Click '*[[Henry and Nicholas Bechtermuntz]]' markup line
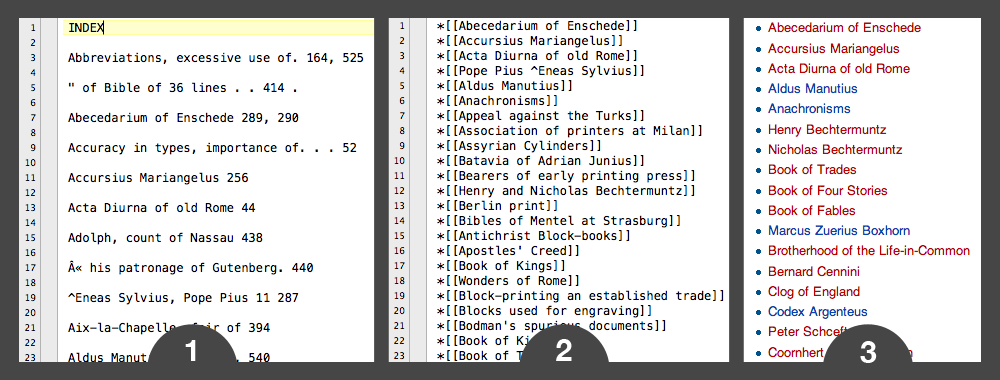This screenshot has width=1000, height=380. click(x=566, y=191)
